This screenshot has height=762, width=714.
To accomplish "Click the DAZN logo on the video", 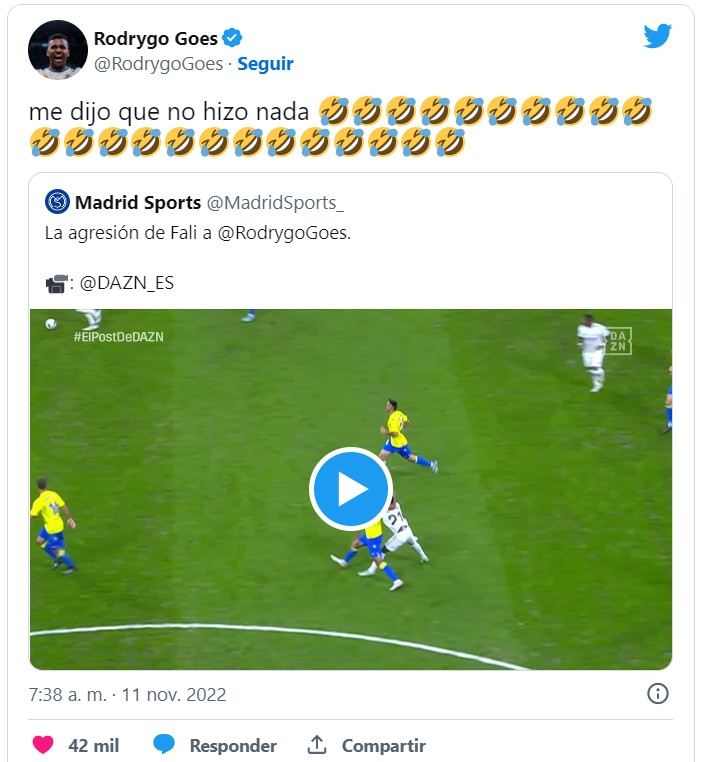I will 620,340.
